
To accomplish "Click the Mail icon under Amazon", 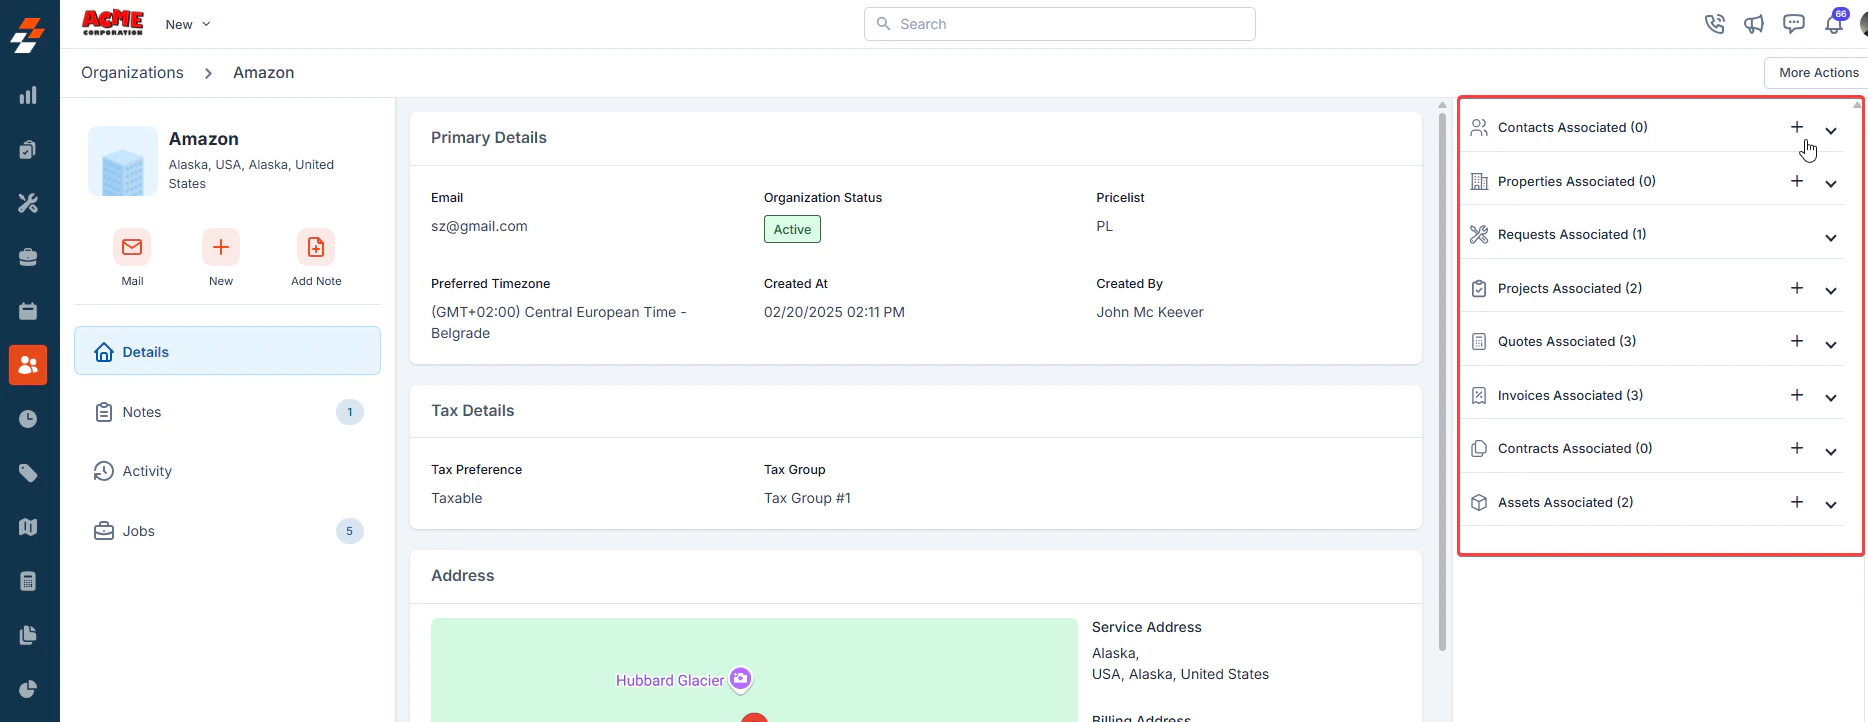I will [132, 247].
